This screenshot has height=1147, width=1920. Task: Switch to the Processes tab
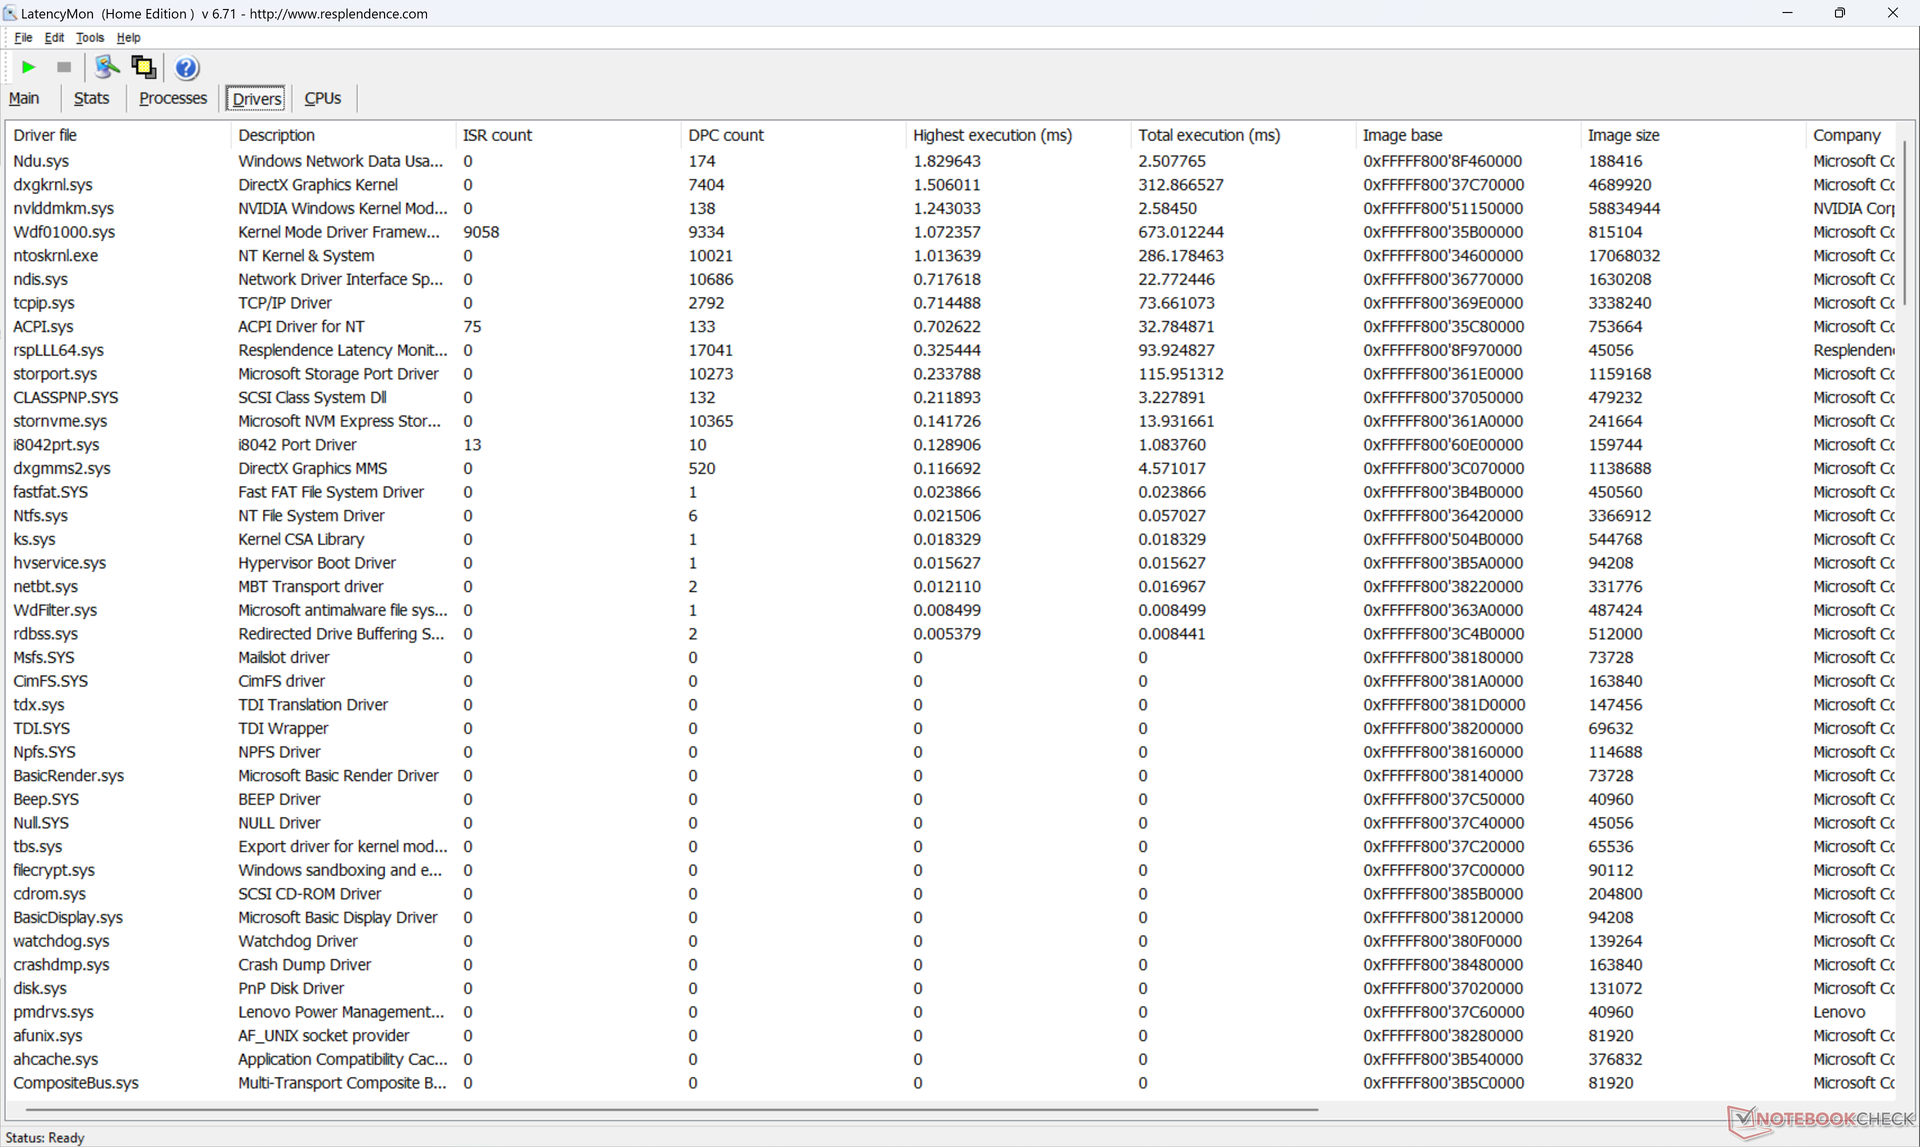[x=172, y=98]
